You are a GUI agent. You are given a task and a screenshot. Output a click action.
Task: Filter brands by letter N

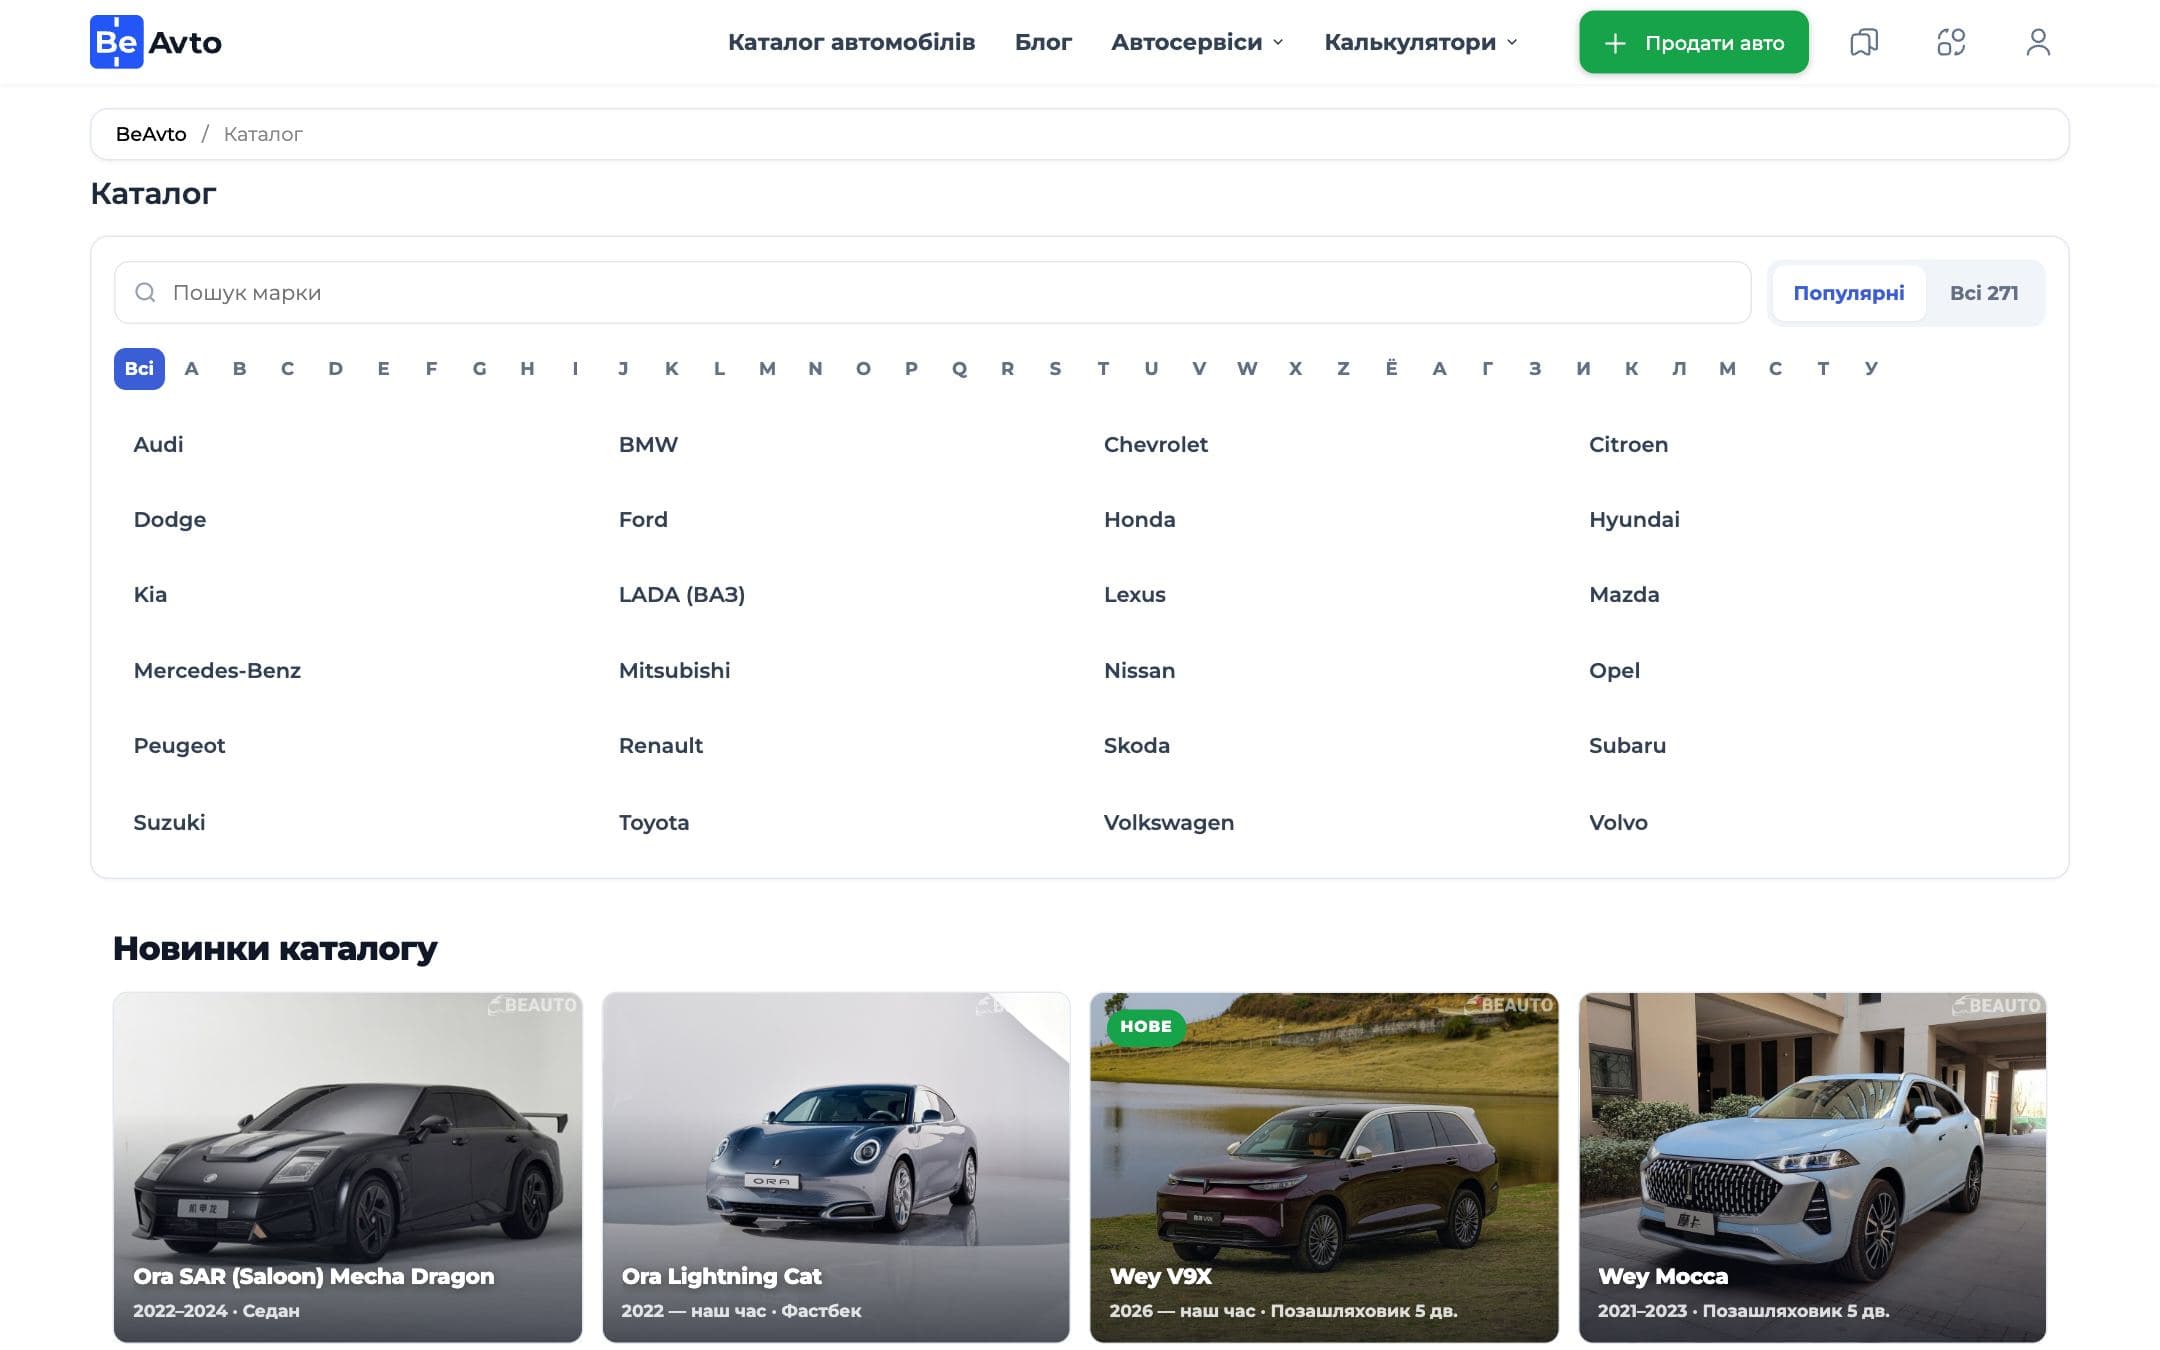[x=815, y=368]
